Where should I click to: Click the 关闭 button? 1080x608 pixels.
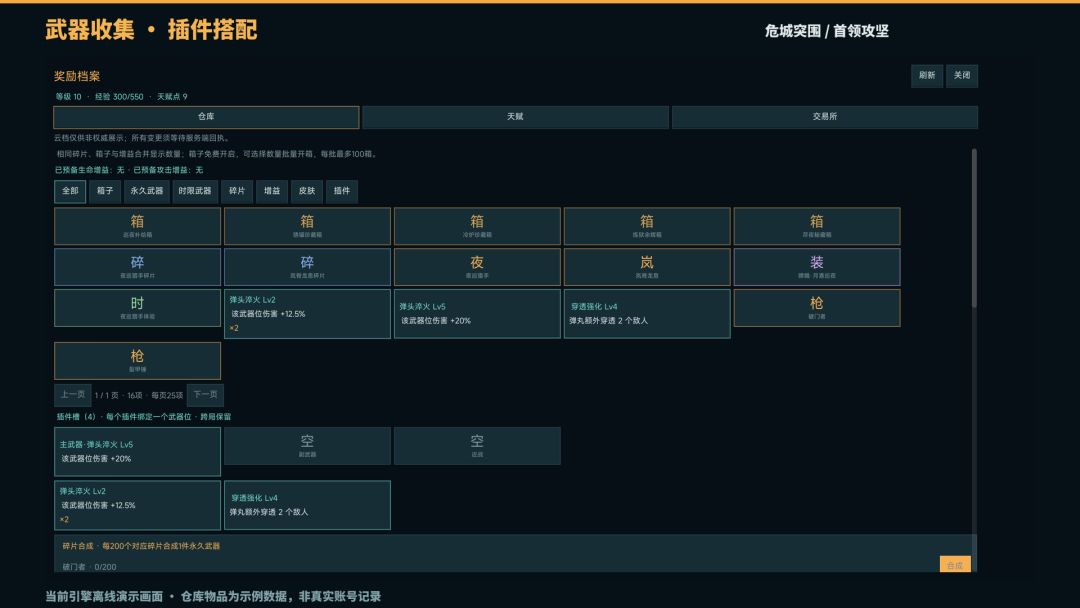click(x=962, y=76)
